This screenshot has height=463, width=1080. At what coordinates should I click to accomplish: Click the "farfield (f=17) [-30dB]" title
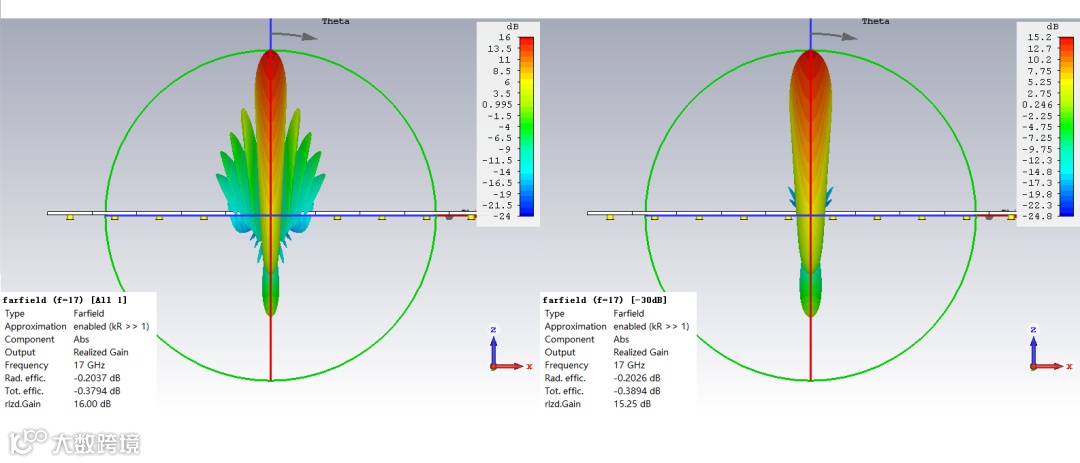(x=605, y=300)
